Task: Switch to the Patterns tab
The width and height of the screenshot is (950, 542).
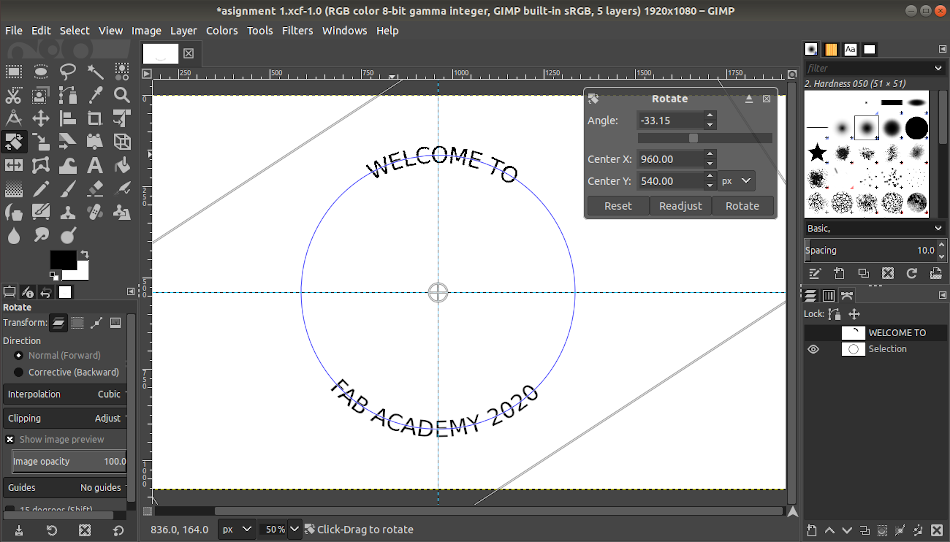Action: coord(831,50)
